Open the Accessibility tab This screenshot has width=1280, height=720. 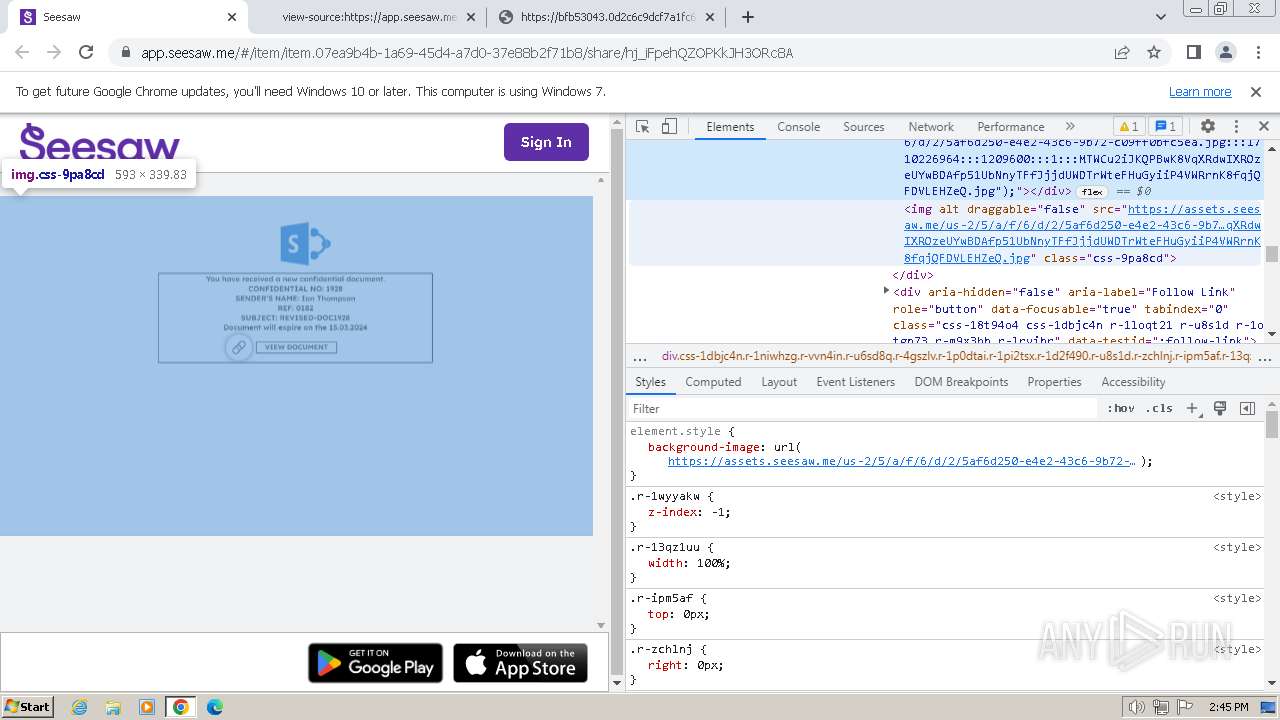[x=1133, y=382]
